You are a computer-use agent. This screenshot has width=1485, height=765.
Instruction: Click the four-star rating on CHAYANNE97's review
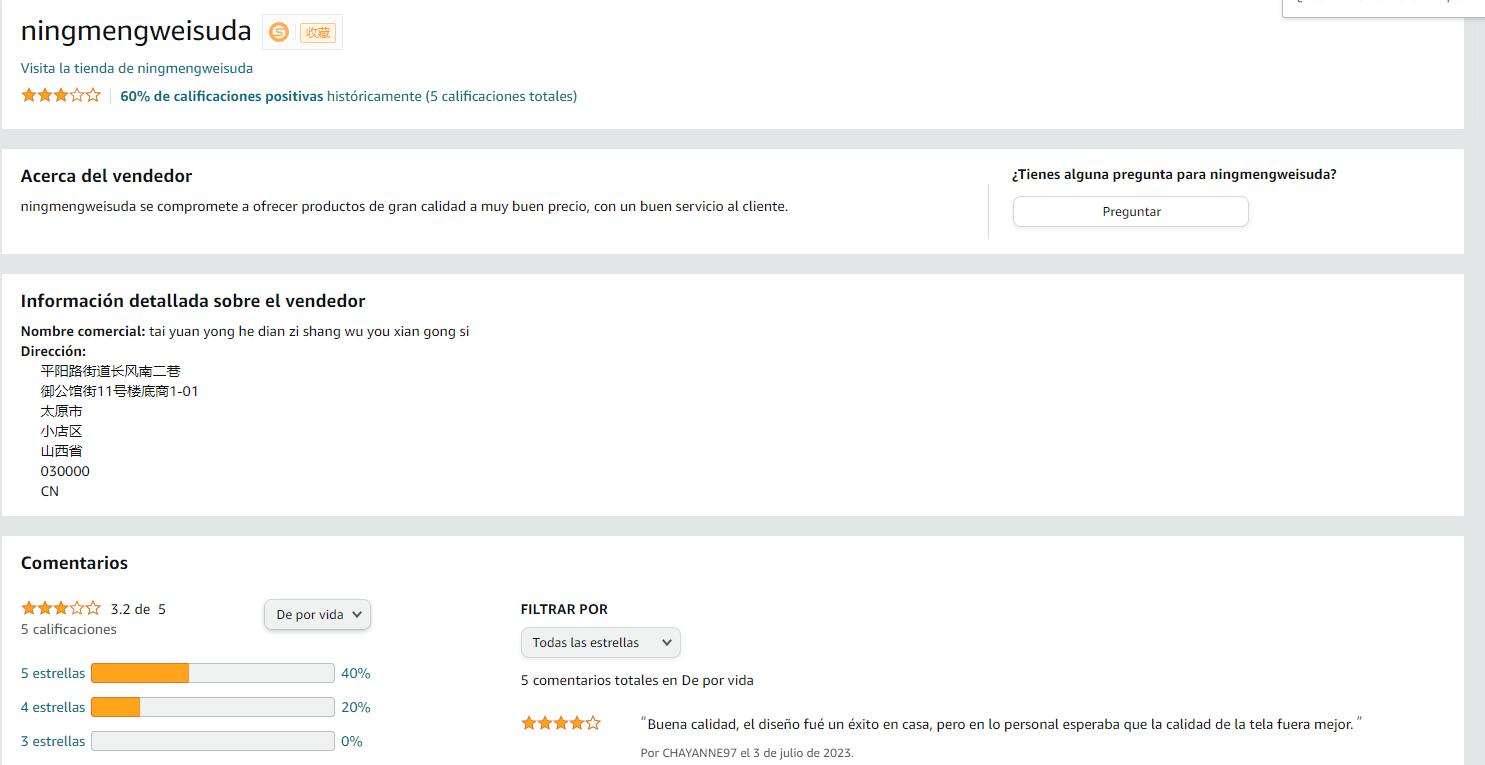pyautogui.click(x=561, y=723)
